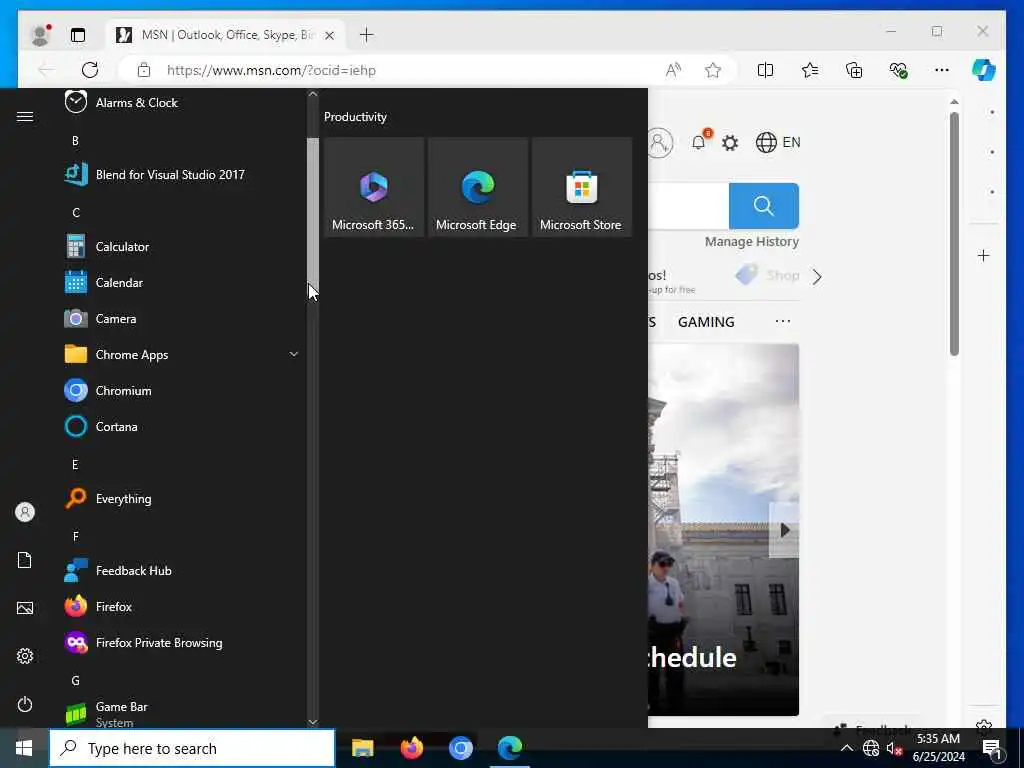This screenshot has width=1024, height=768.
Task: Open Chromium from taskbar
Action: 460,748
